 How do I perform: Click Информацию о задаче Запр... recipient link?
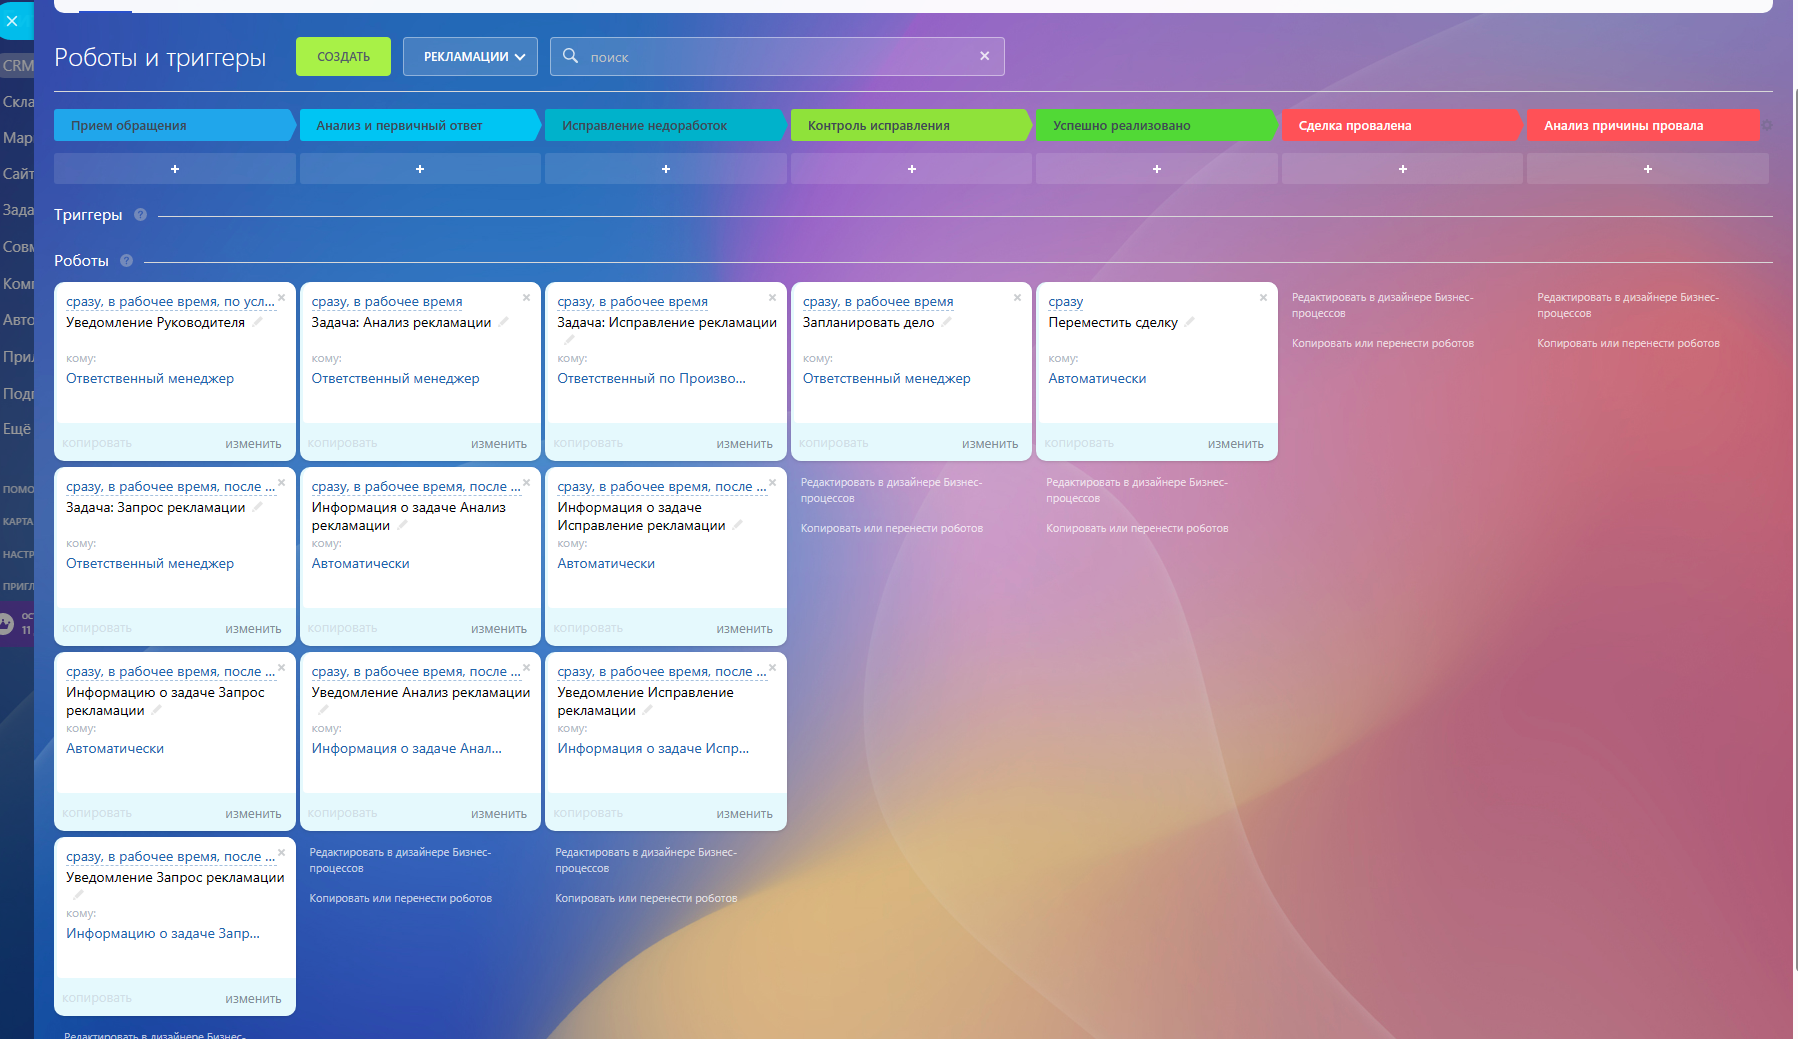(163, 933)
